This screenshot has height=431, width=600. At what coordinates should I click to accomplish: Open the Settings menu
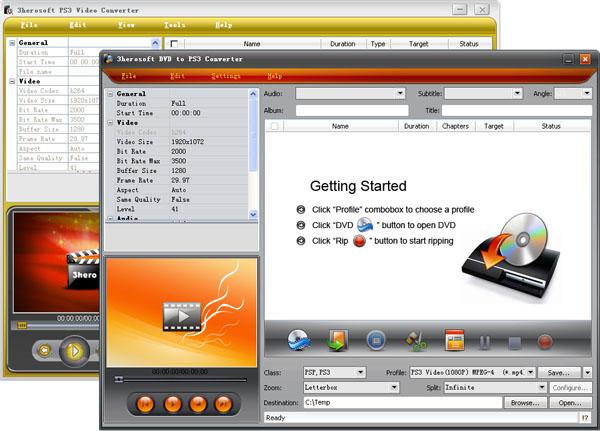(x=226, y=76)
